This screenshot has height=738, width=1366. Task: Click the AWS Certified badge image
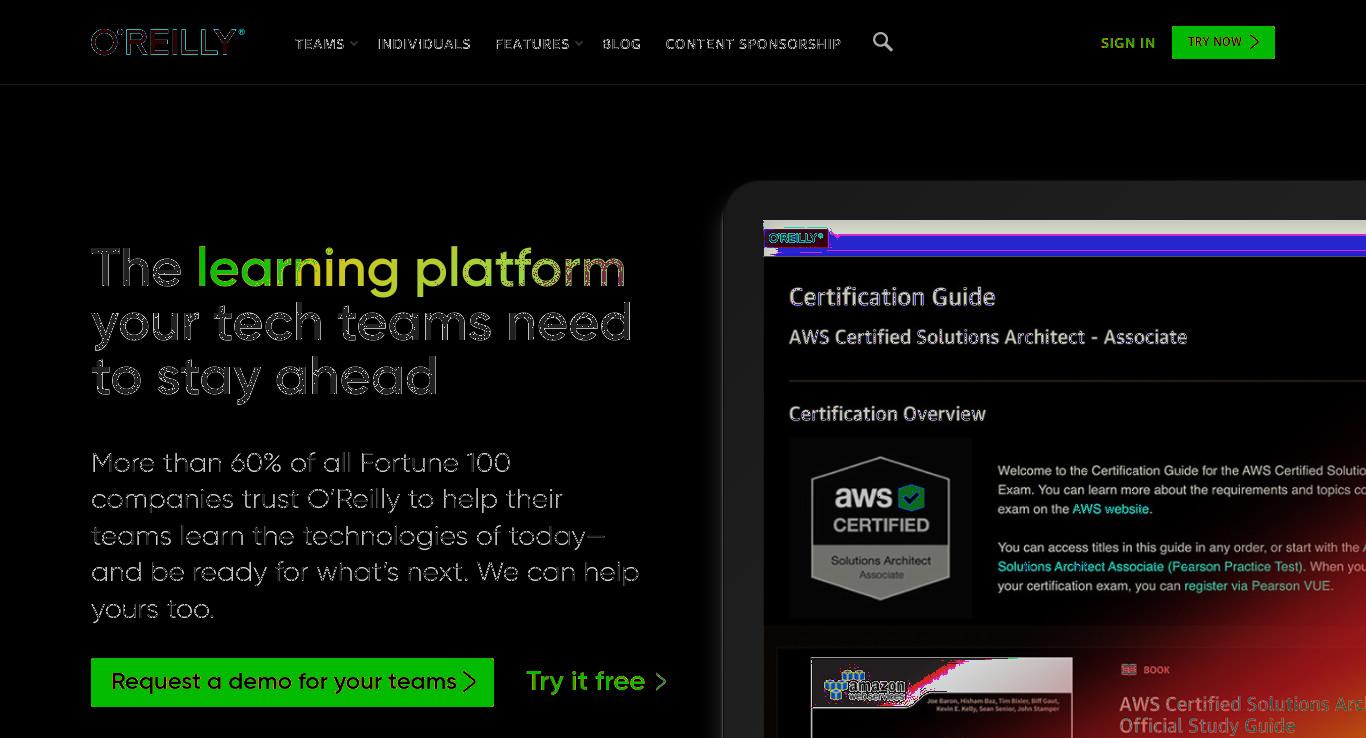click(881, 528)
